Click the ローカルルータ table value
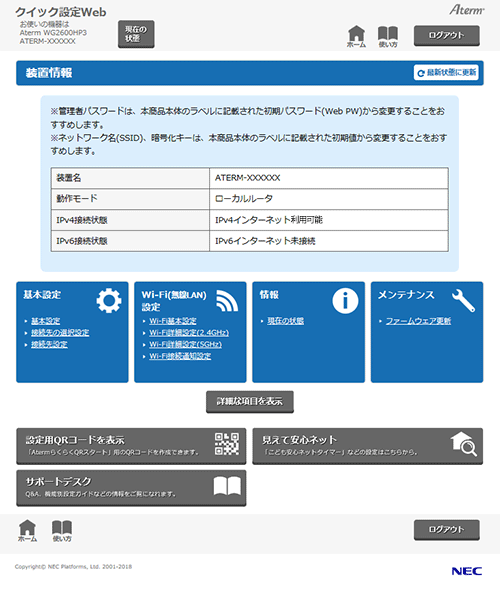Image resolution: width=500 pixels, height=594 pixels. [329, 199]
